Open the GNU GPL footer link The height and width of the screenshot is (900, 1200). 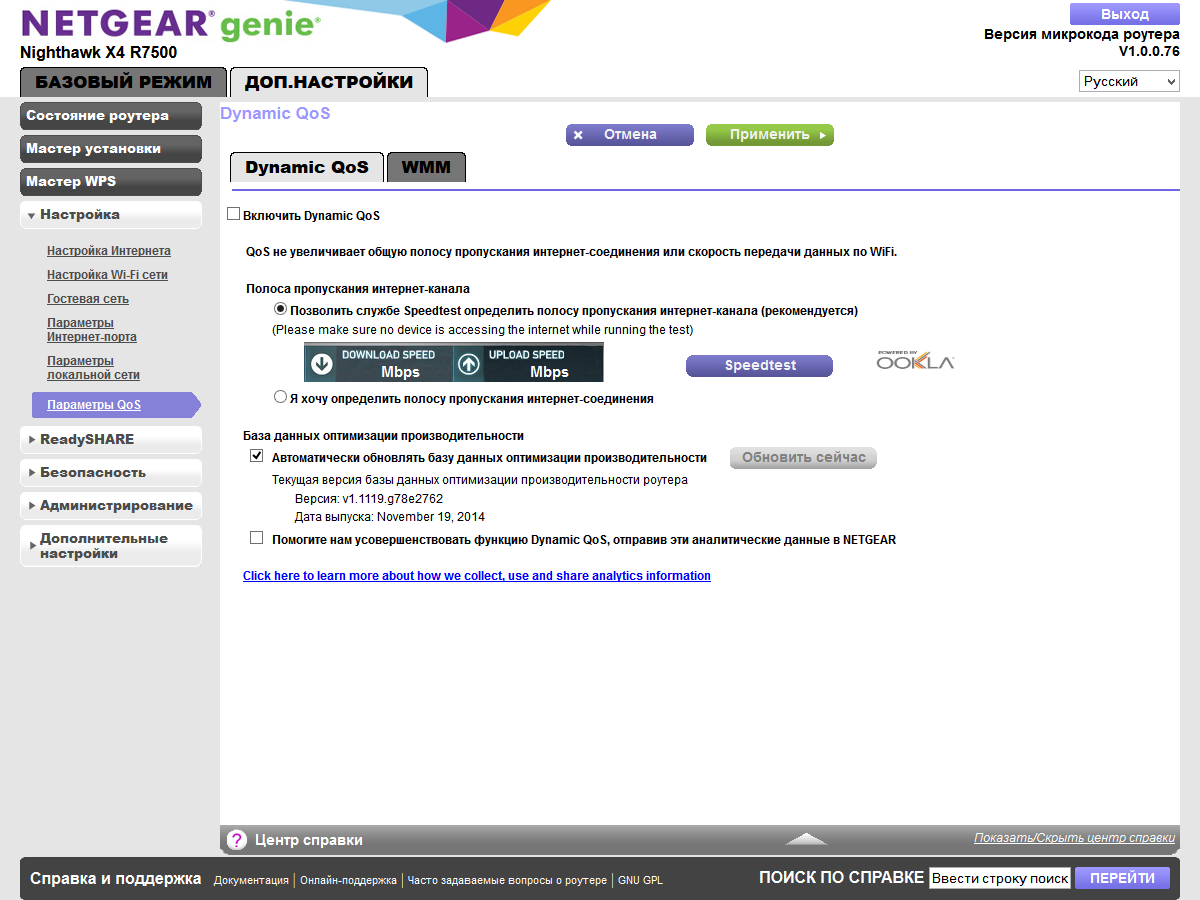click(640, 881)
